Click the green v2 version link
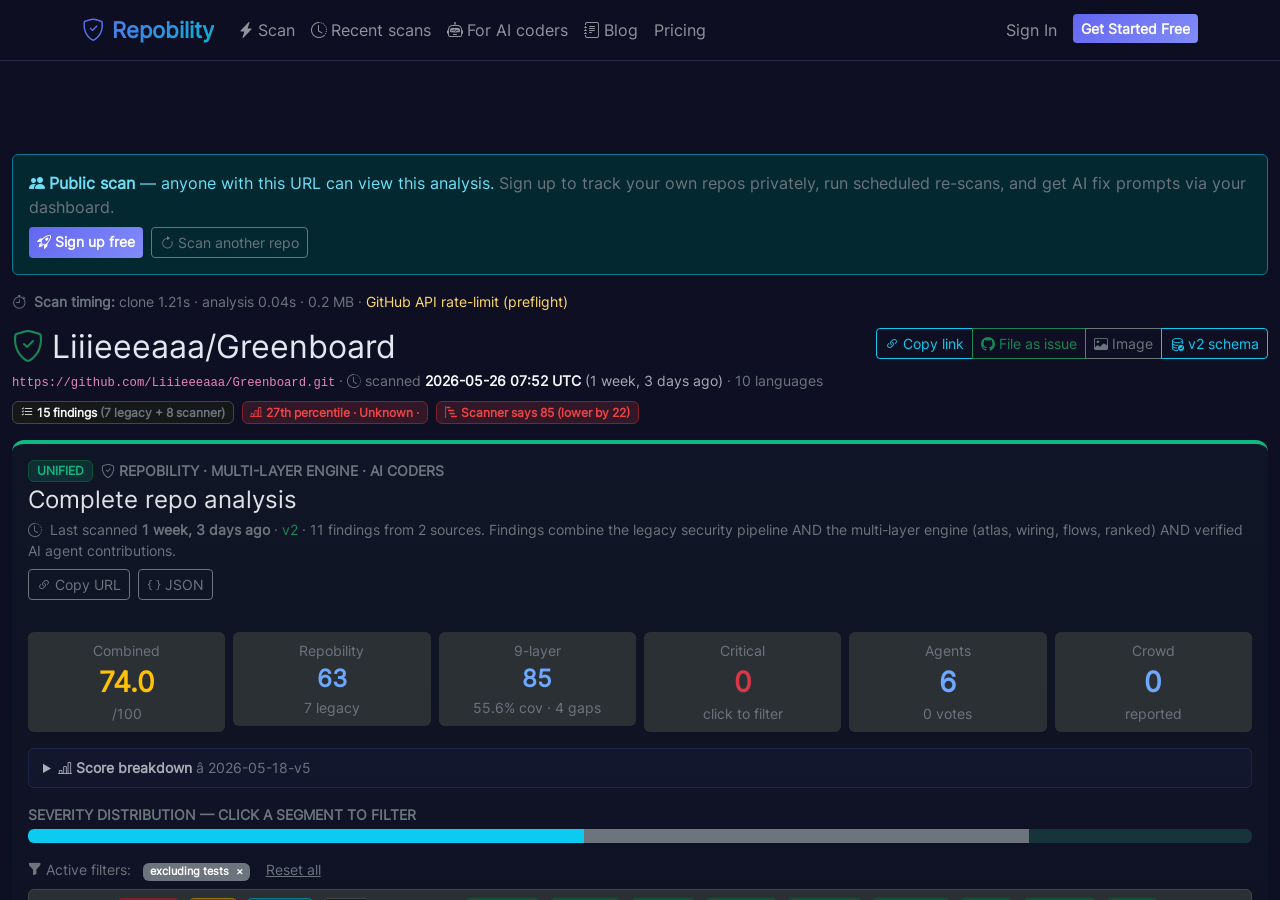The width and height of the screenshot is (1280, 900). [x=290, y=530]
